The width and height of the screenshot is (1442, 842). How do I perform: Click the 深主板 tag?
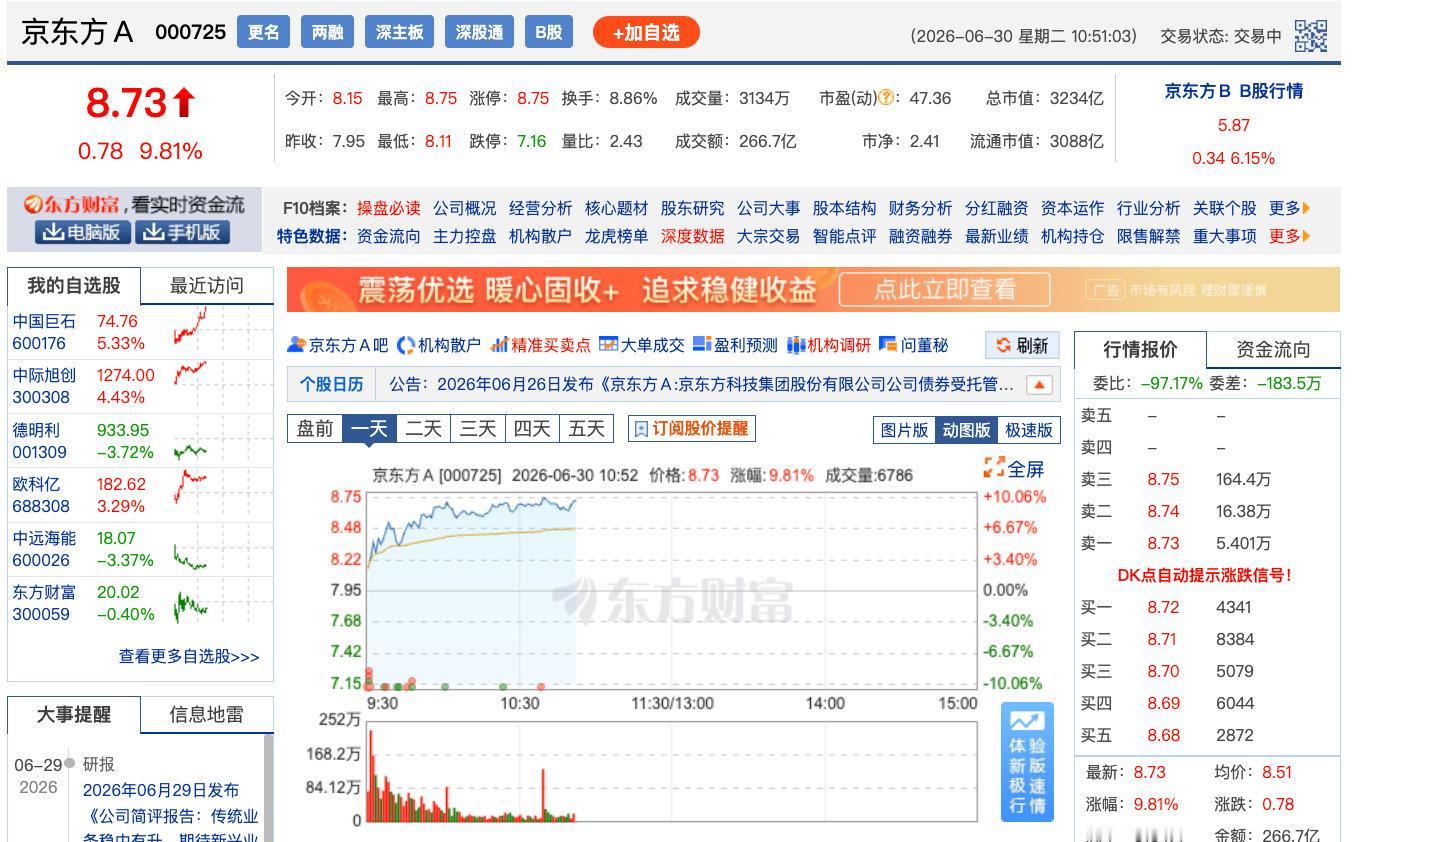(399, 32)
